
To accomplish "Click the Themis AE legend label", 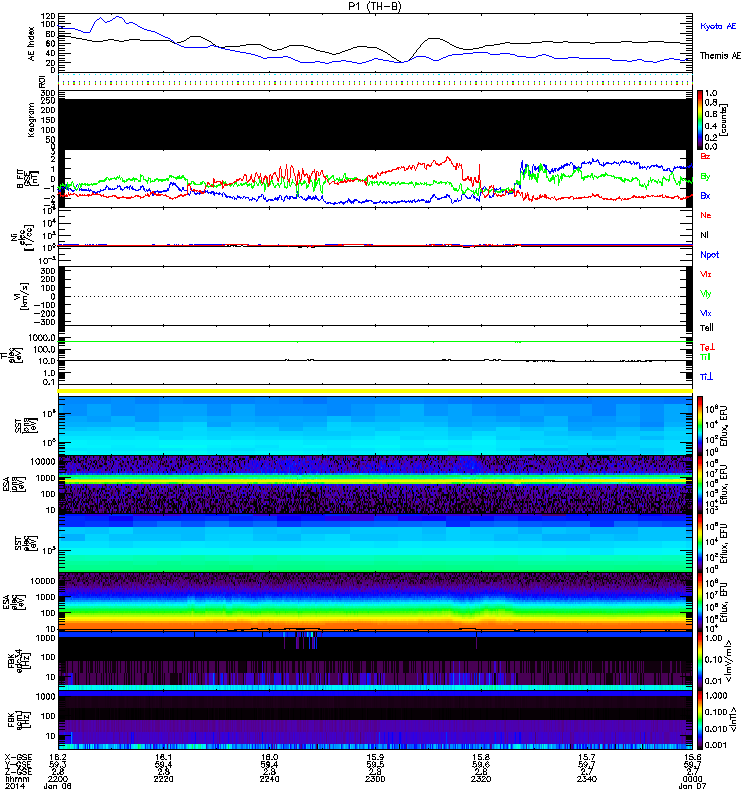I will coord(720,57).
